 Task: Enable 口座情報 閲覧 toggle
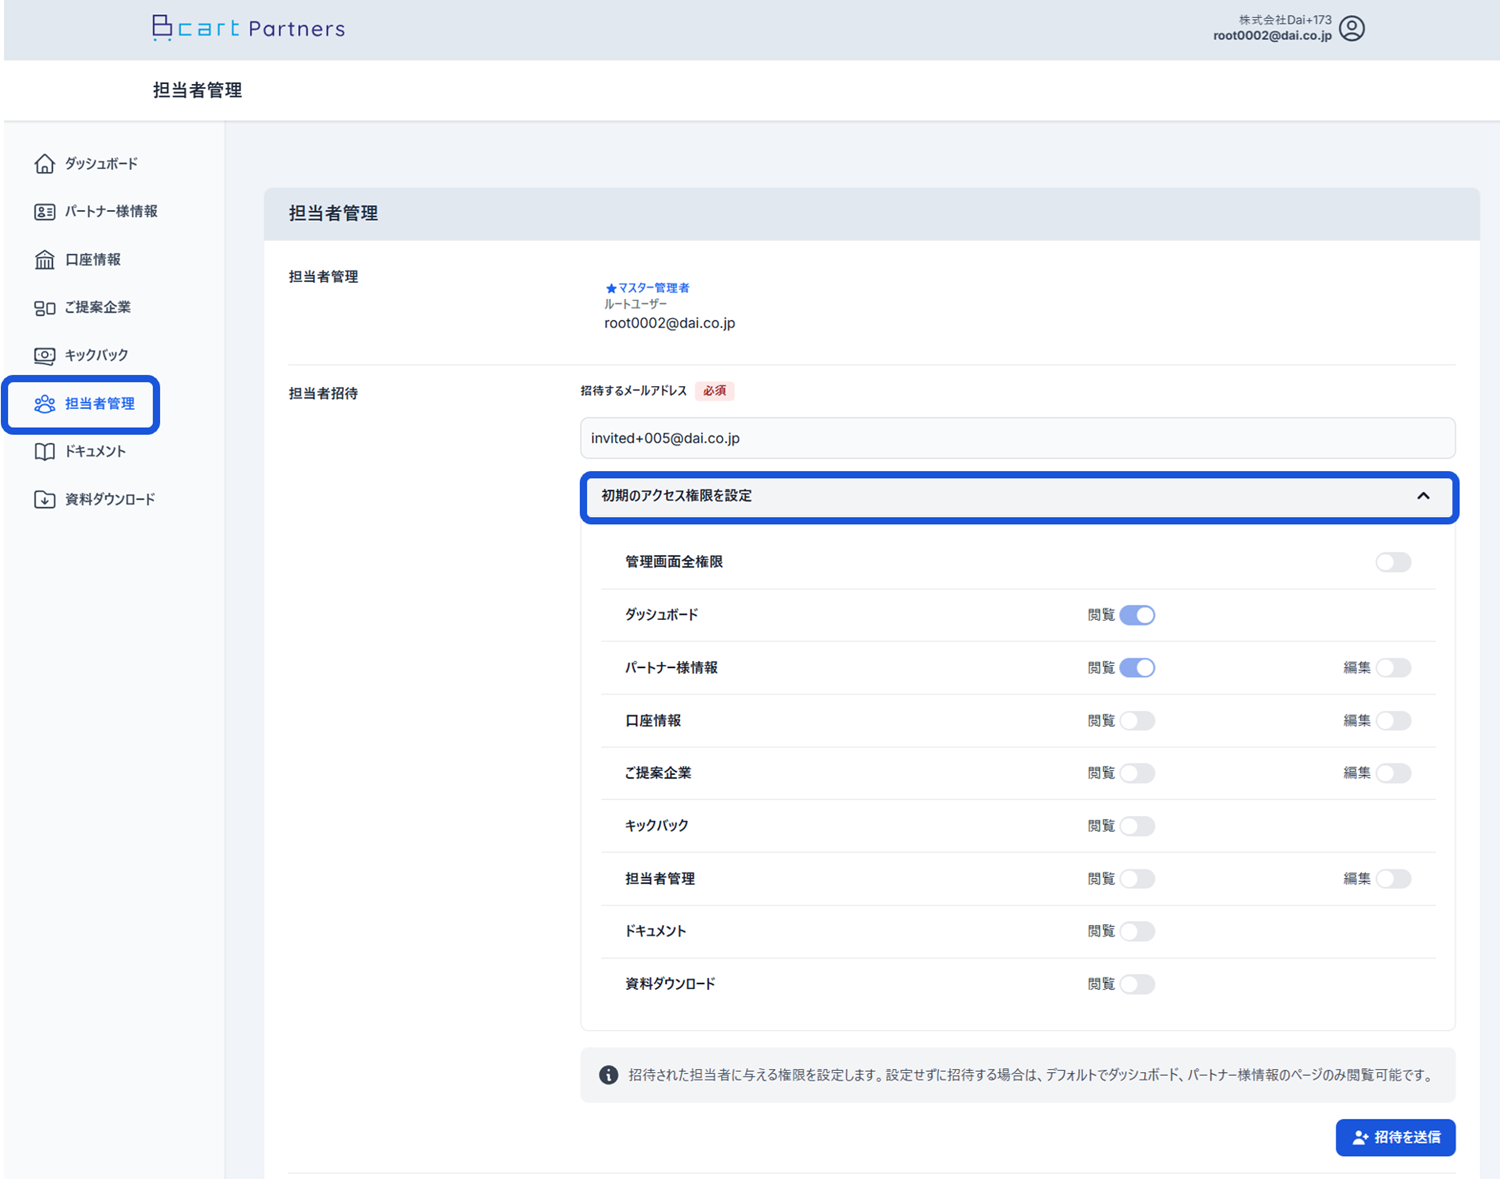(1137, 721)
